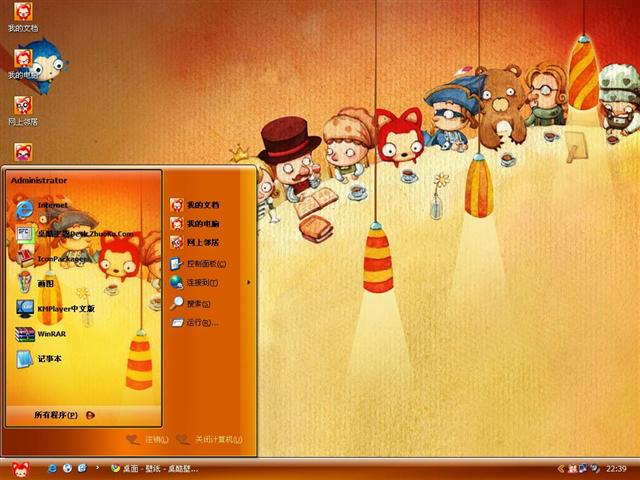The height and width of the screenshot is (480, 640).
Task: Expand 所有程序(P) all programs
Action: [64, 415]
